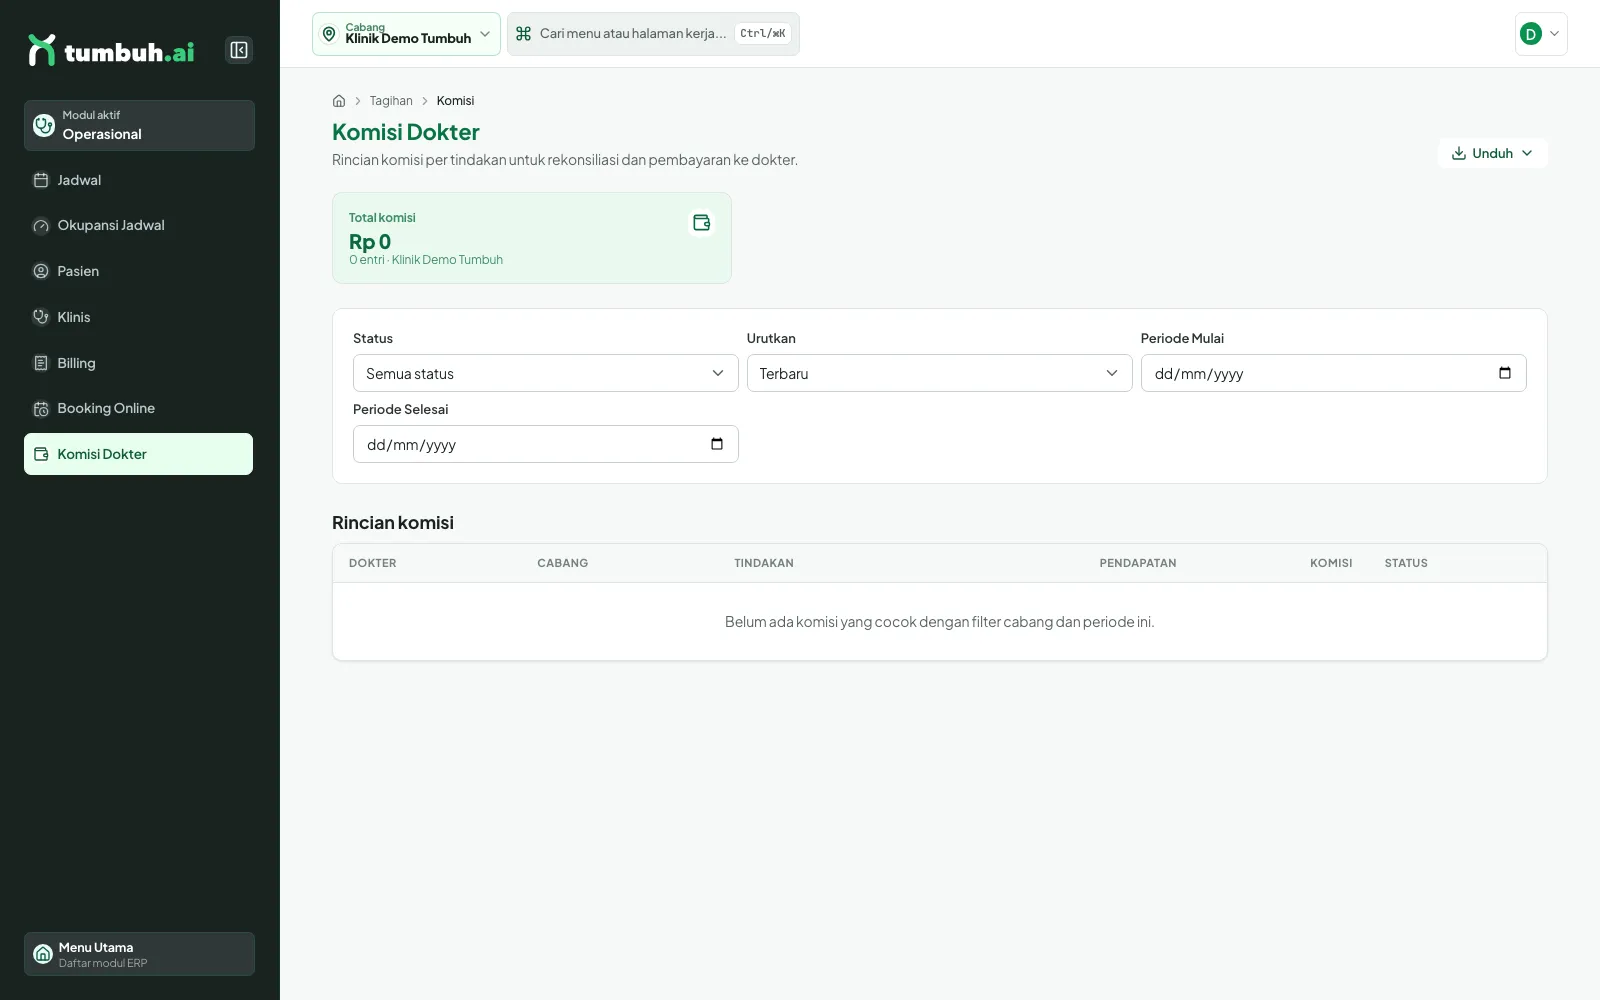Expand the Cabang Klinik Demo Tumbuh dropdown
Viewport: 1600px width, 1000px height.
tap(406, 34)
